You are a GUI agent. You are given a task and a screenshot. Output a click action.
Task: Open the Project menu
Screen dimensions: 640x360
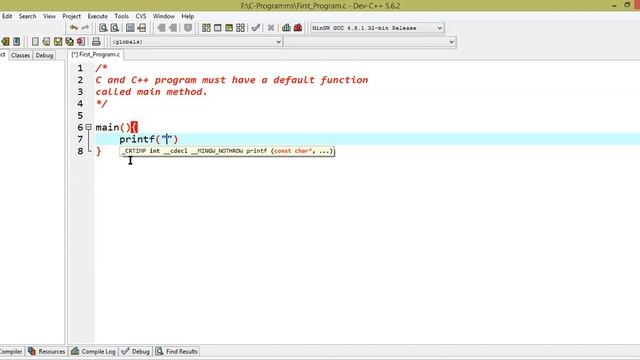71,16
